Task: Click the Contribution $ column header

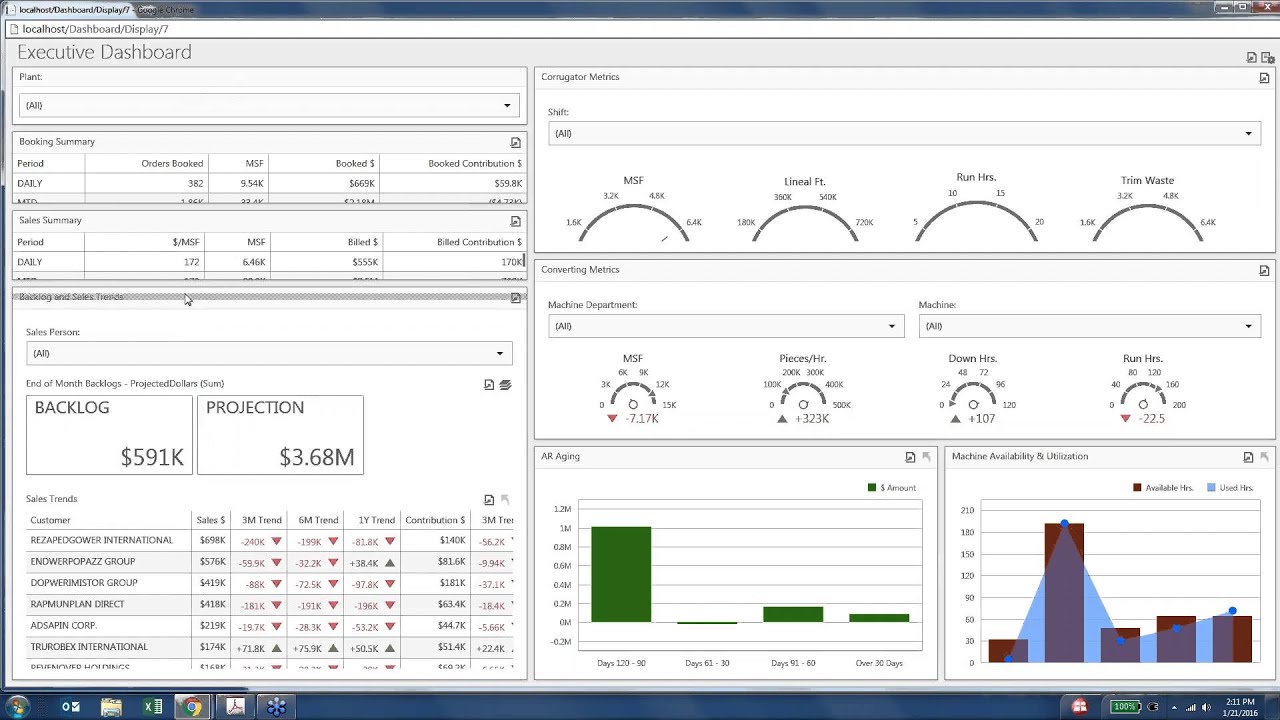Action: pos(435,520)
